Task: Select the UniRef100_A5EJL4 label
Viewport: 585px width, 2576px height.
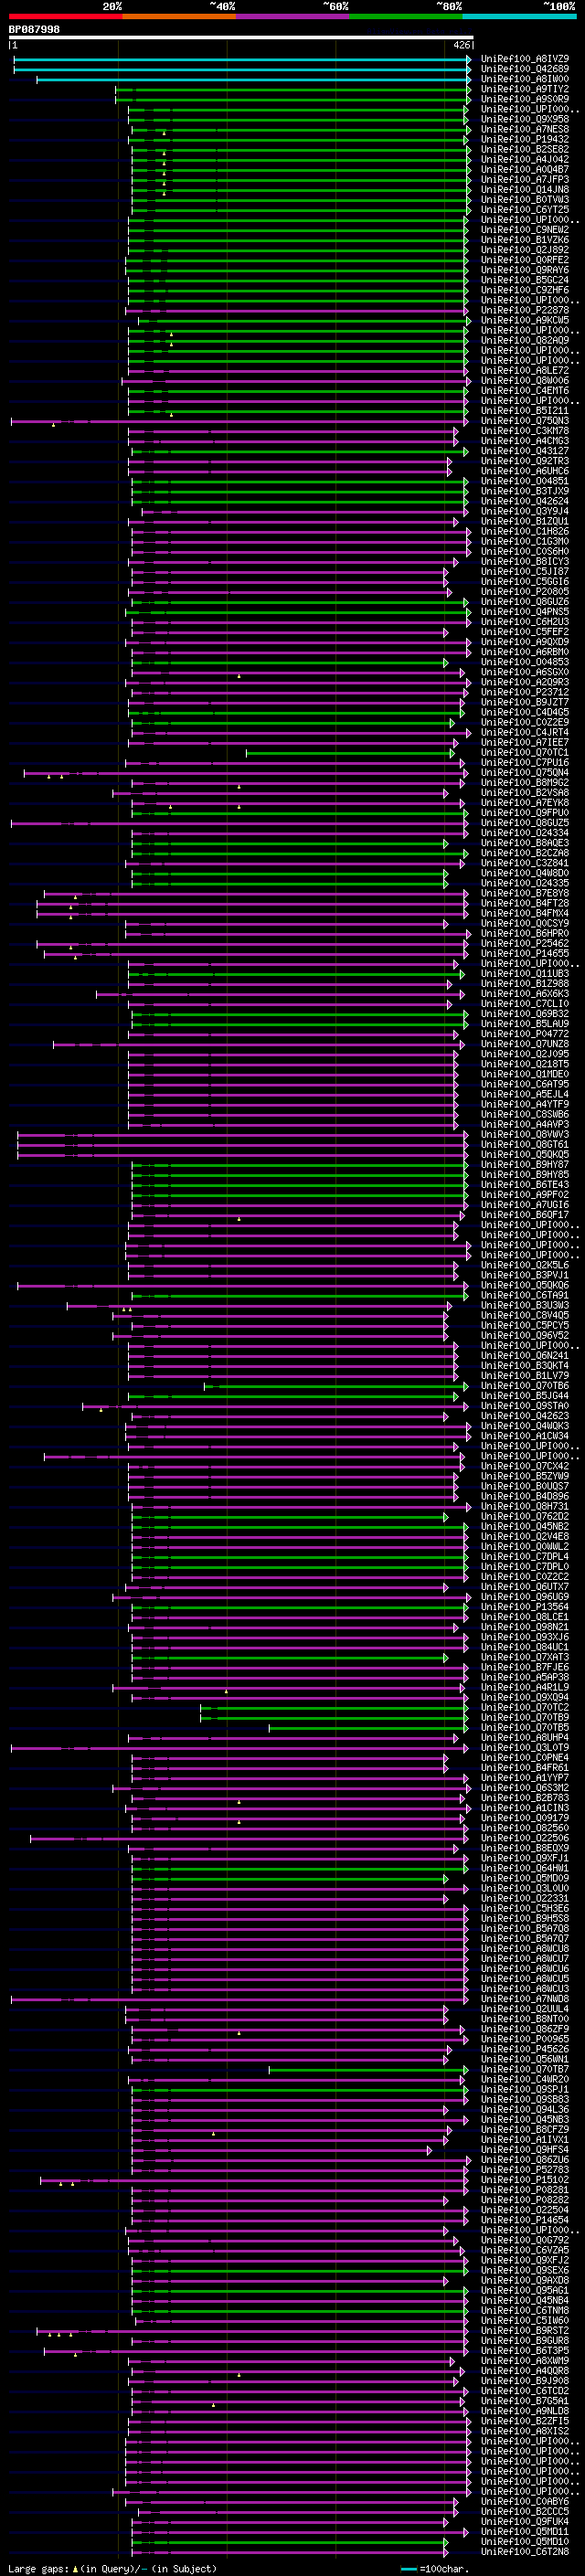Action: click(525, 1094)
